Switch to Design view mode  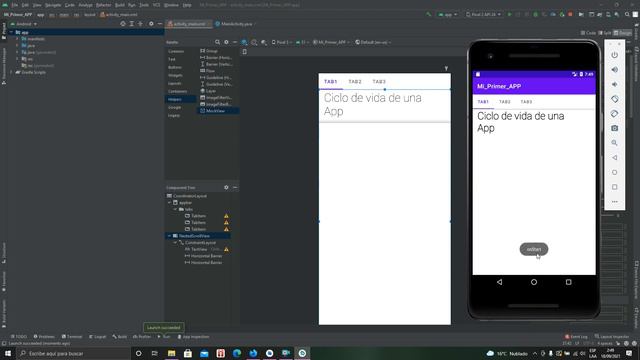pos(622,33)
